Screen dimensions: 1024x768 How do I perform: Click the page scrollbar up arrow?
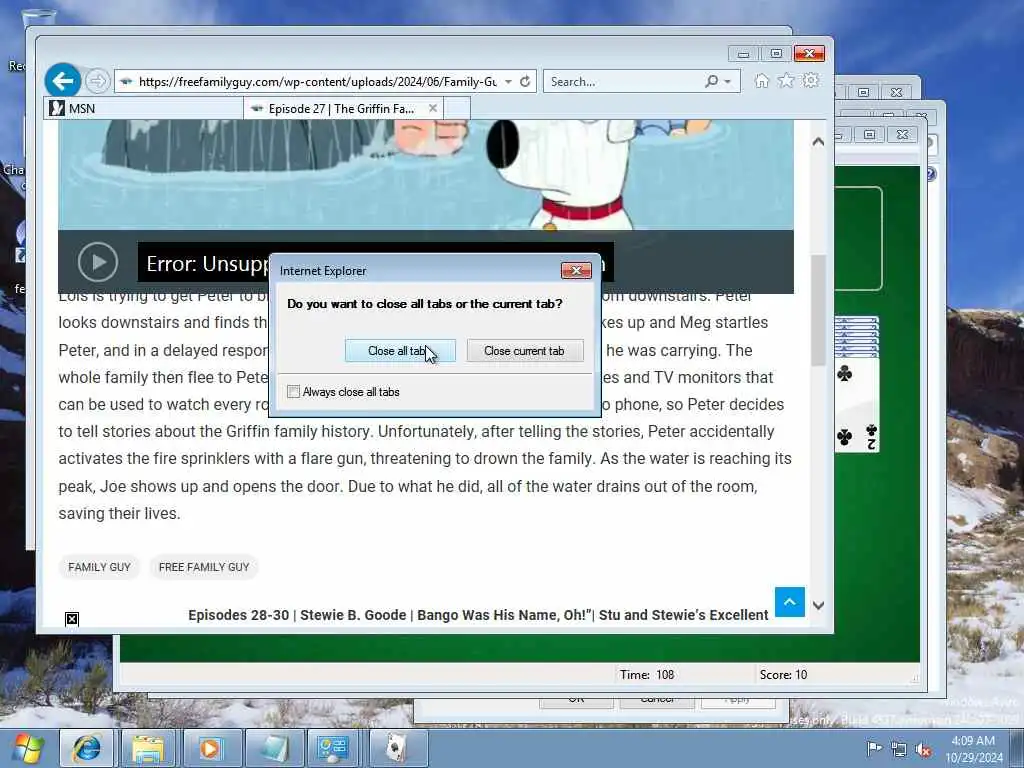[818, 142]
